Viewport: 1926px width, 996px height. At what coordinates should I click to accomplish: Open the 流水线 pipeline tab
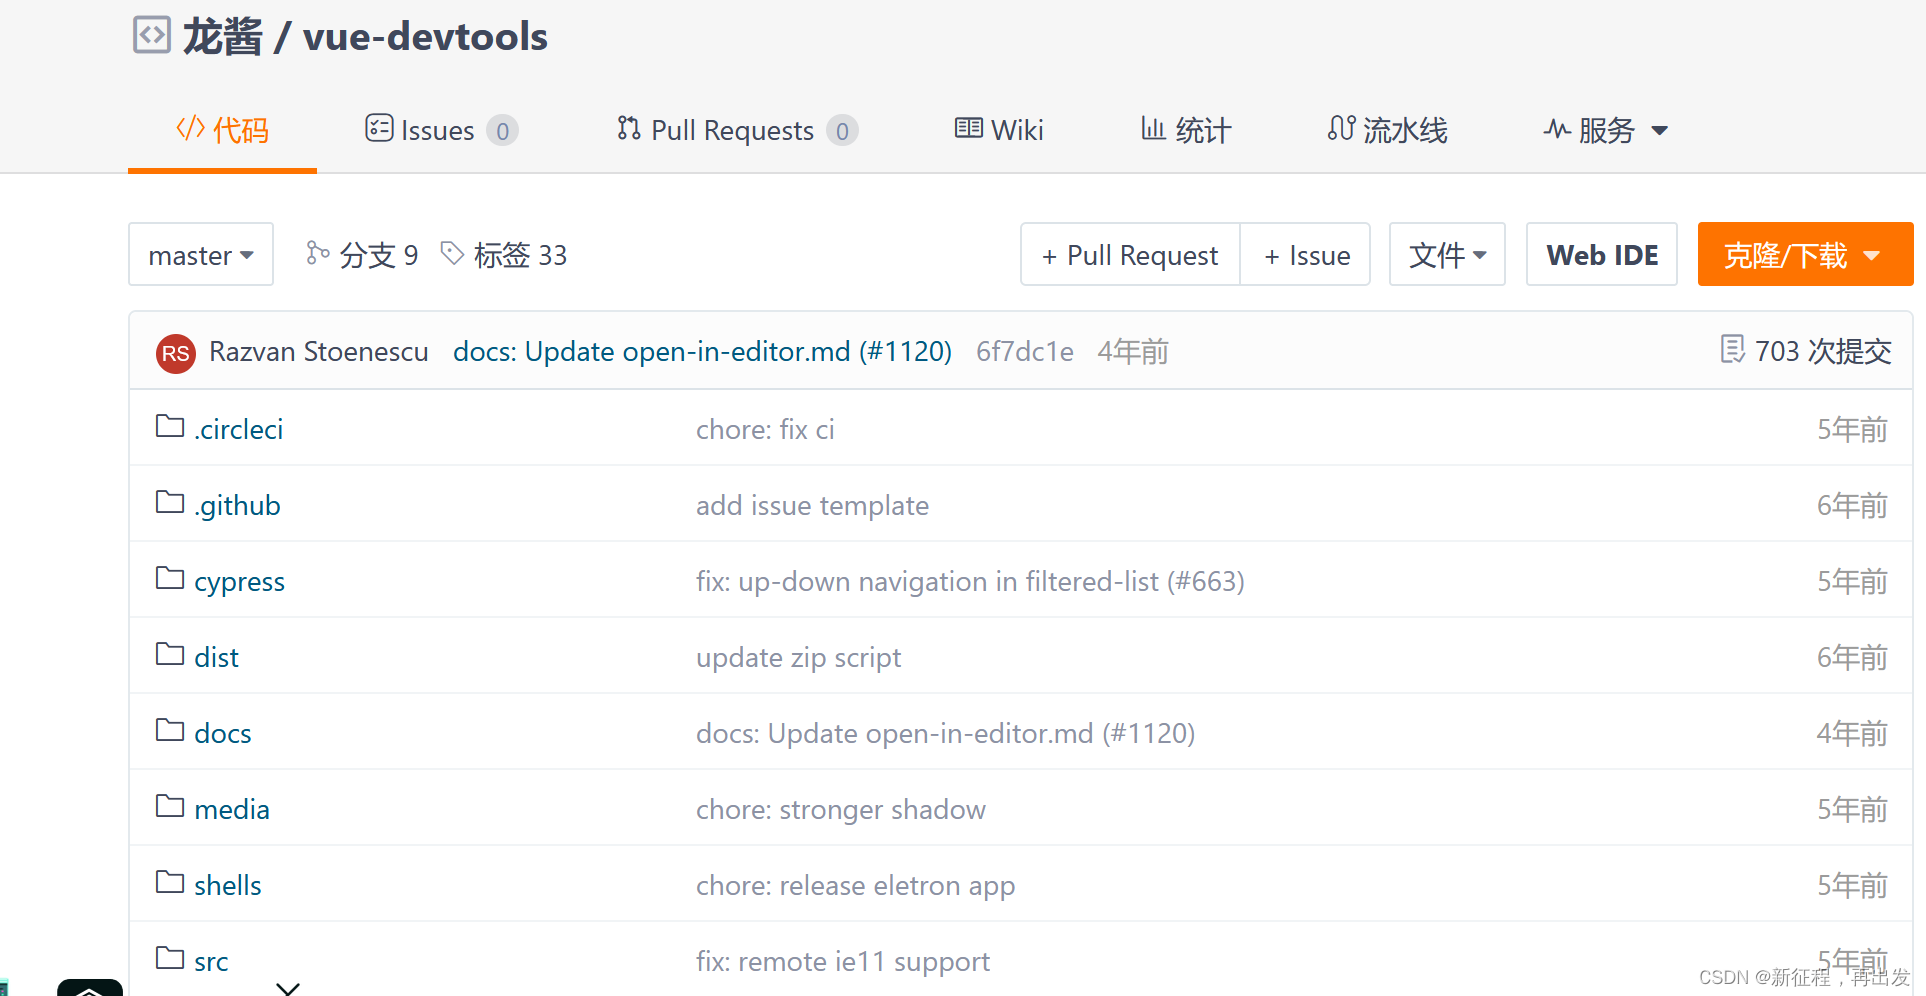(1388, 130)
